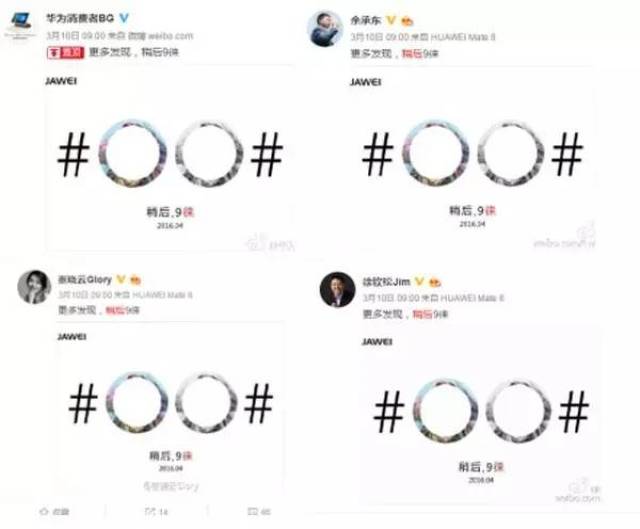Enlarge the teaser image in 徐钦松Jim's post
640x529 pixels.
pos(480,416)
